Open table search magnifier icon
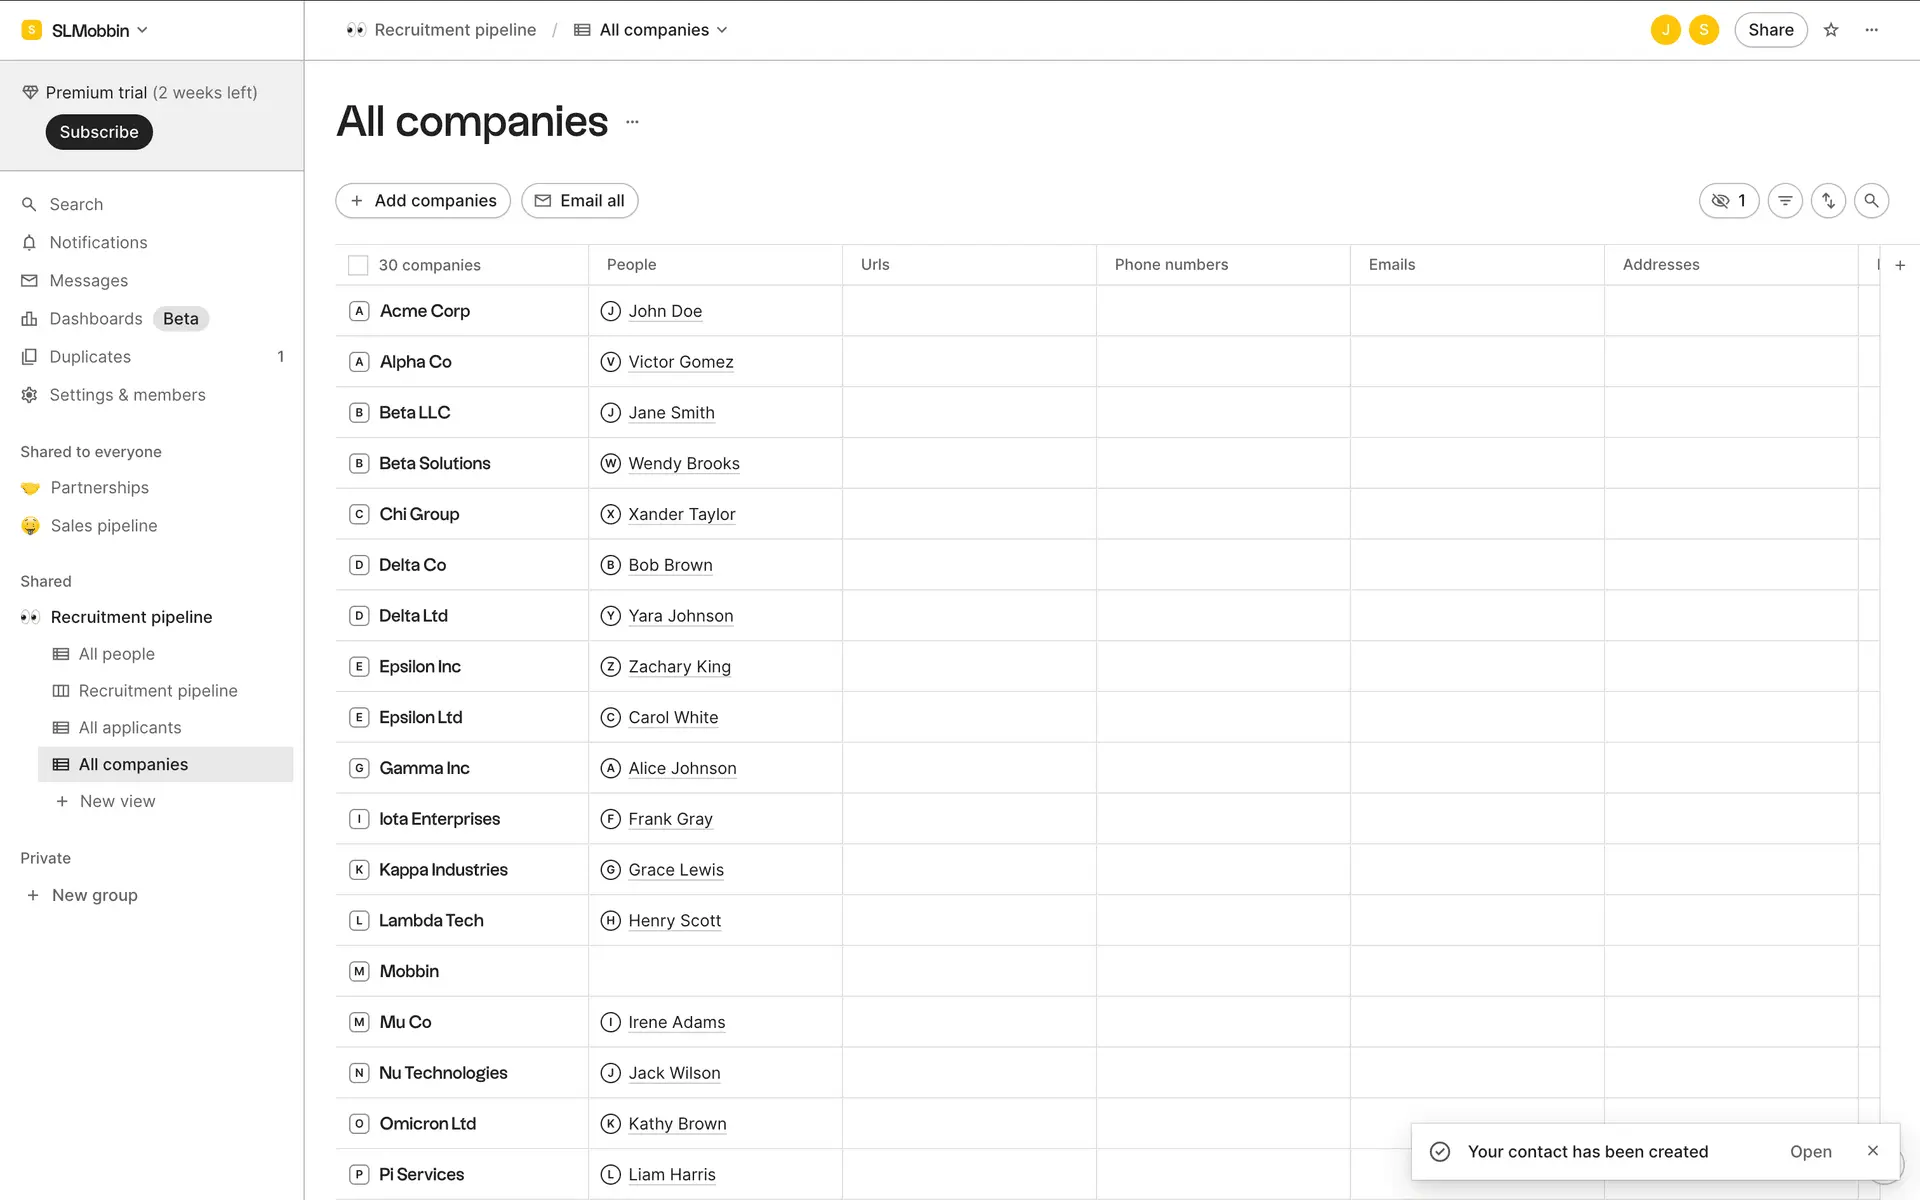The height and width of the screenshot is (1200, 1920). [1871, 201]
